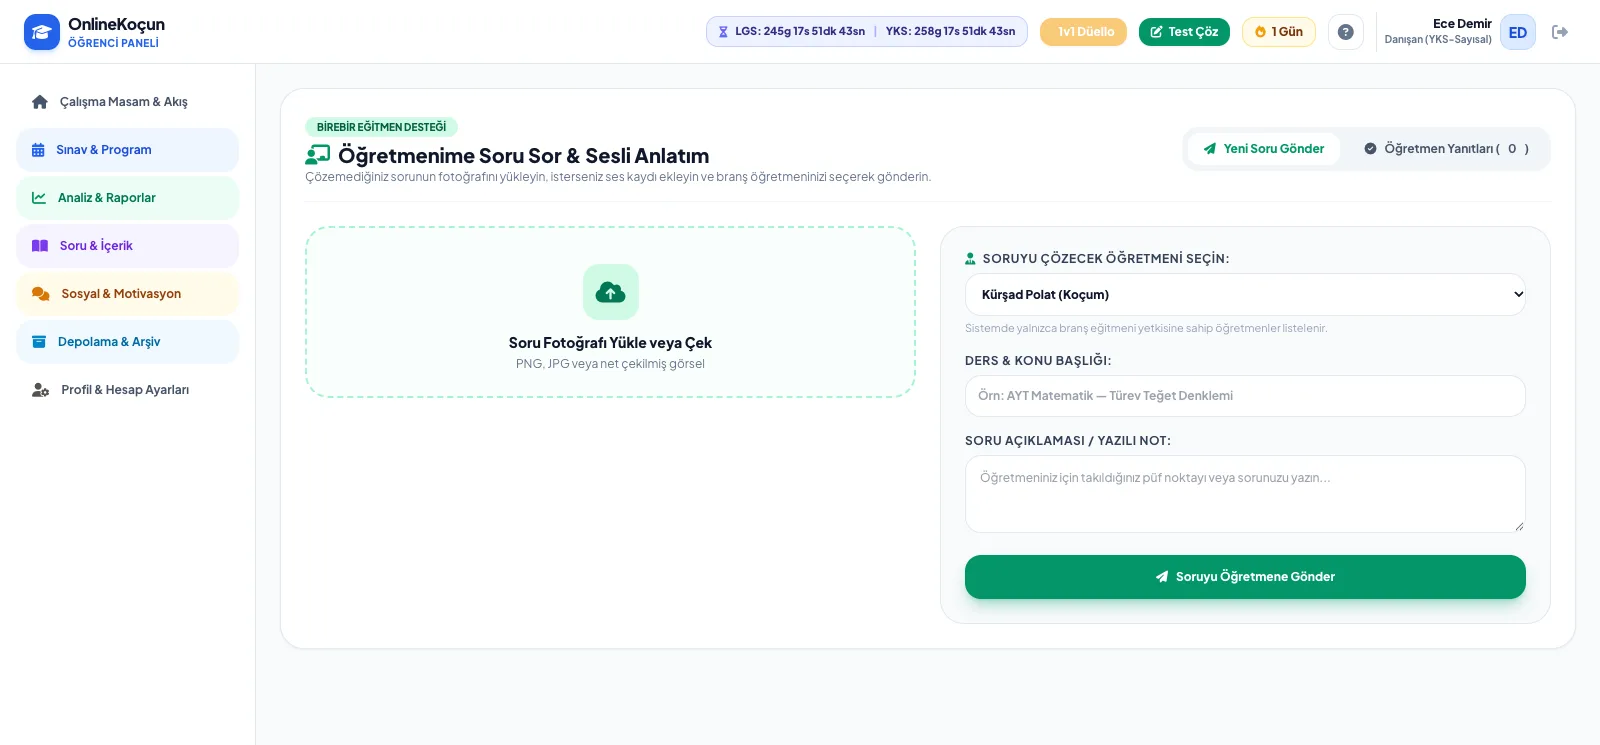
Task: Expand the Depolama & Arşiv sidebar section
Action: (x=127, y=342)
